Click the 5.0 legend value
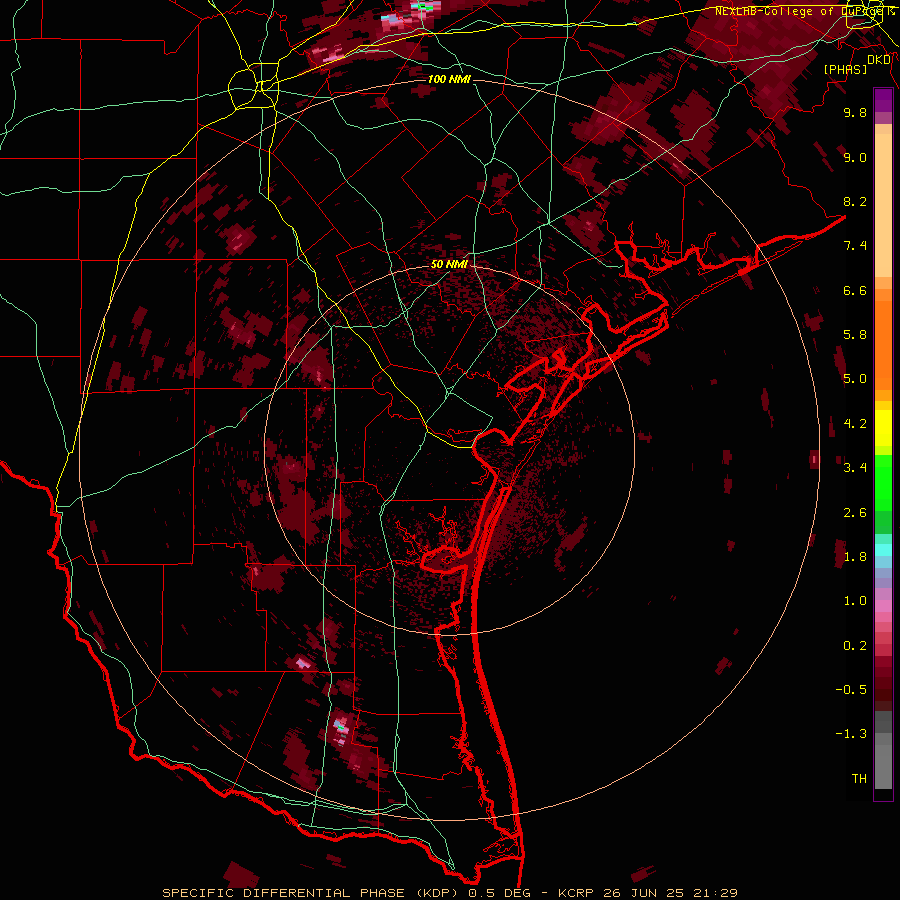This screenshot has height=900, width=900. click(855, 379)
